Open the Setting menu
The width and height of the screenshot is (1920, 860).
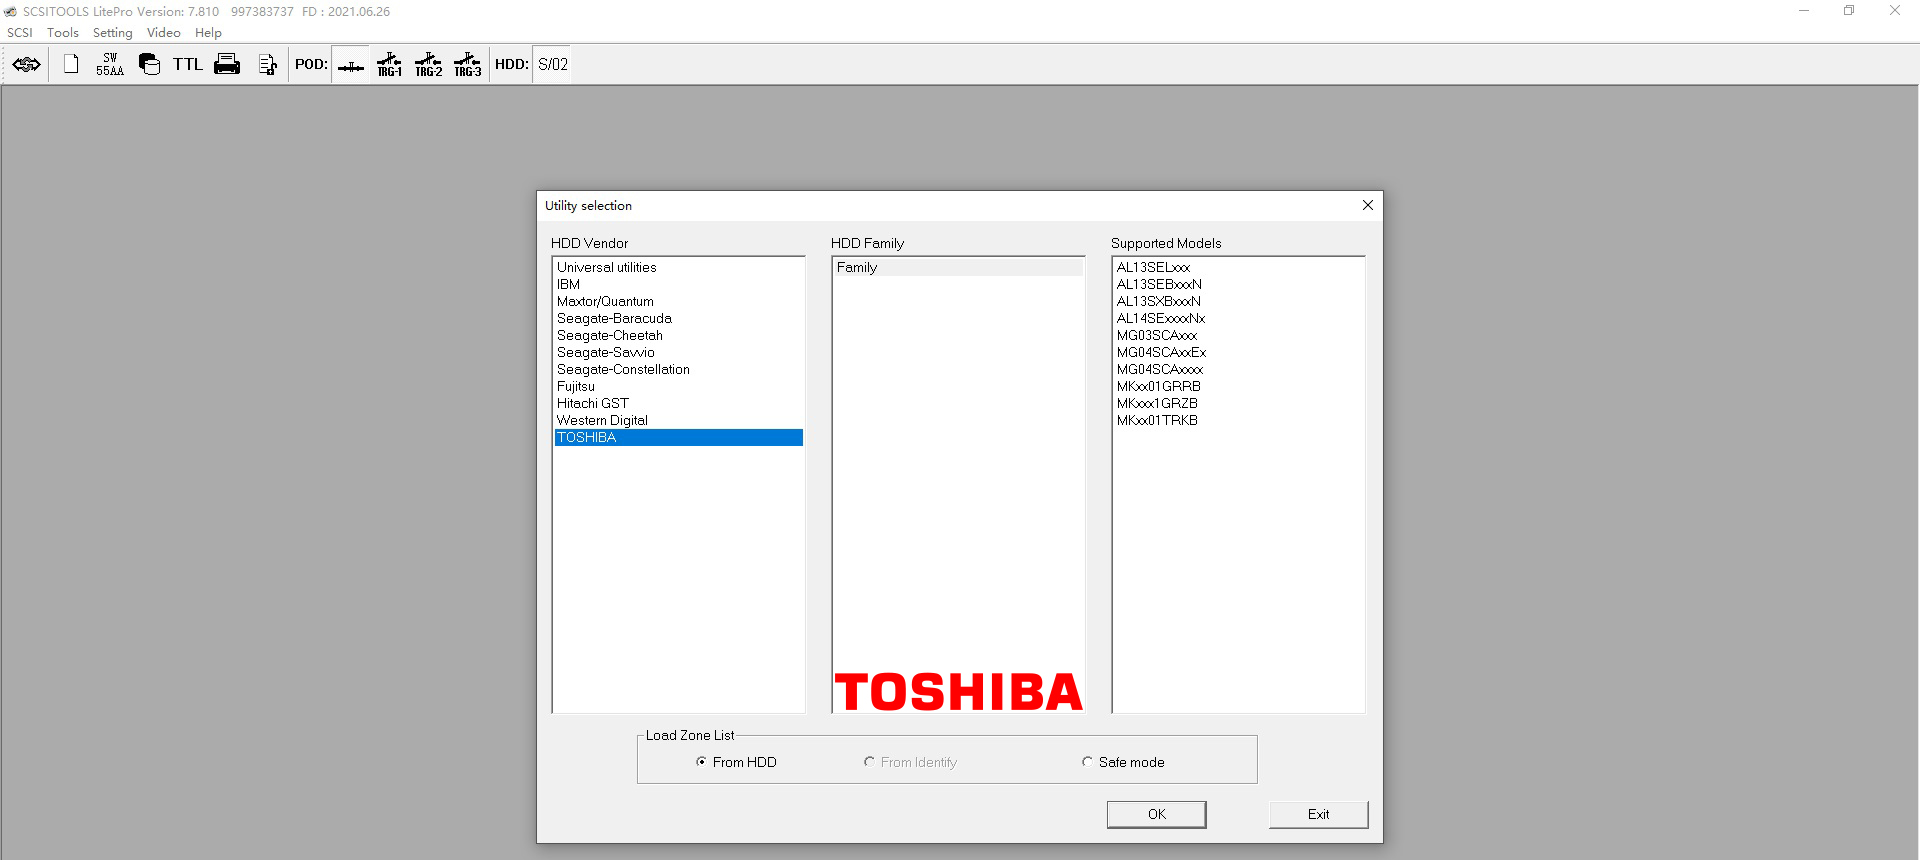pyautogui.click(x=113, y=33)
